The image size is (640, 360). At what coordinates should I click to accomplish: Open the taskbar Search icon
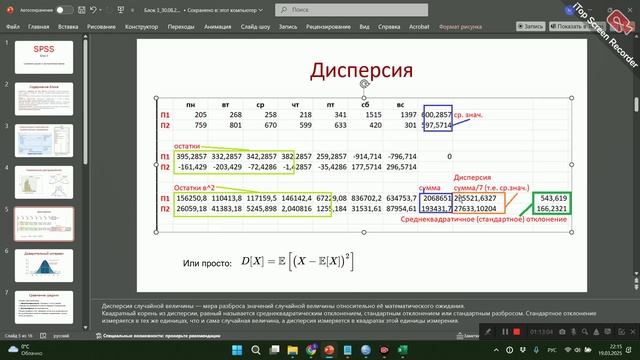click(x=256, y=350)
